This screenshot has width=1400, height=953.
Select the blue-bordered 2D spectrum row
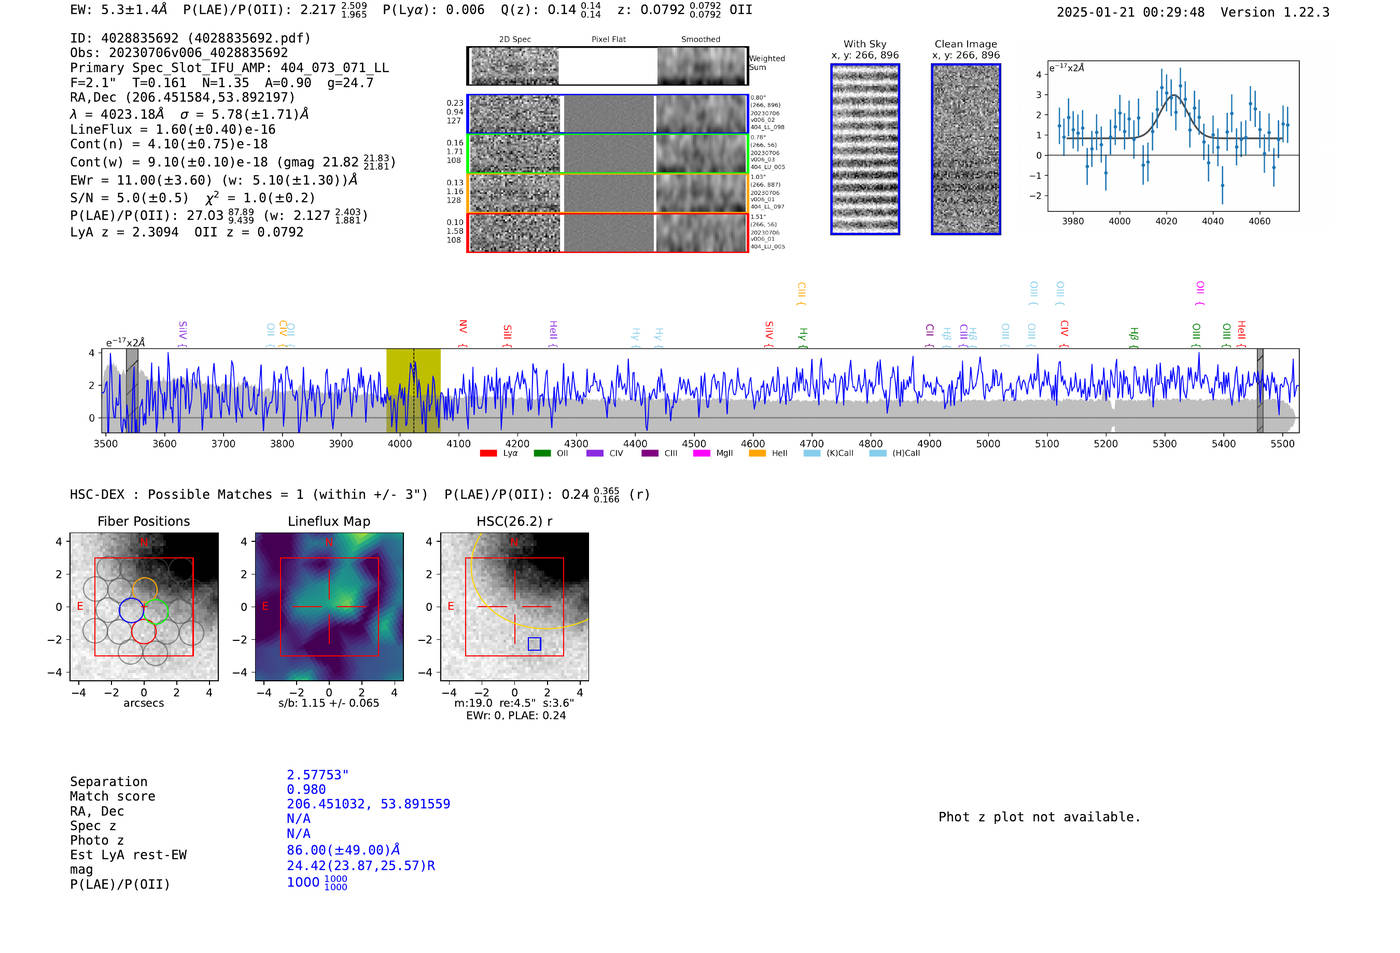pos(607,114)
